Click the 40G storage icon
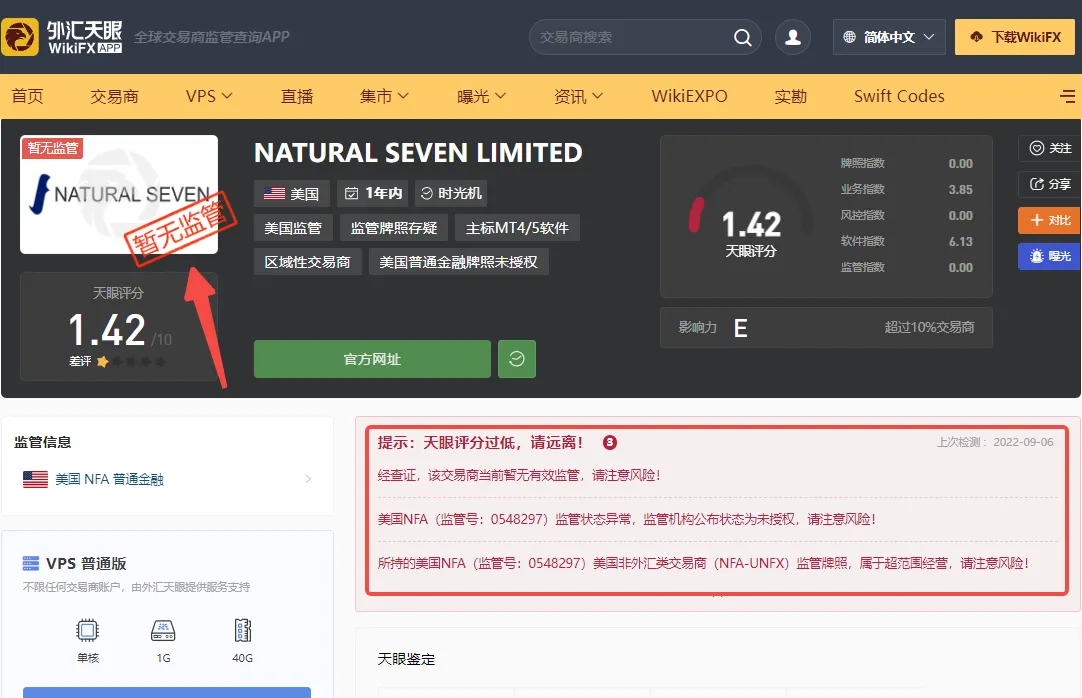Screen dimensions: 1082x698 (x=243, y=630)
